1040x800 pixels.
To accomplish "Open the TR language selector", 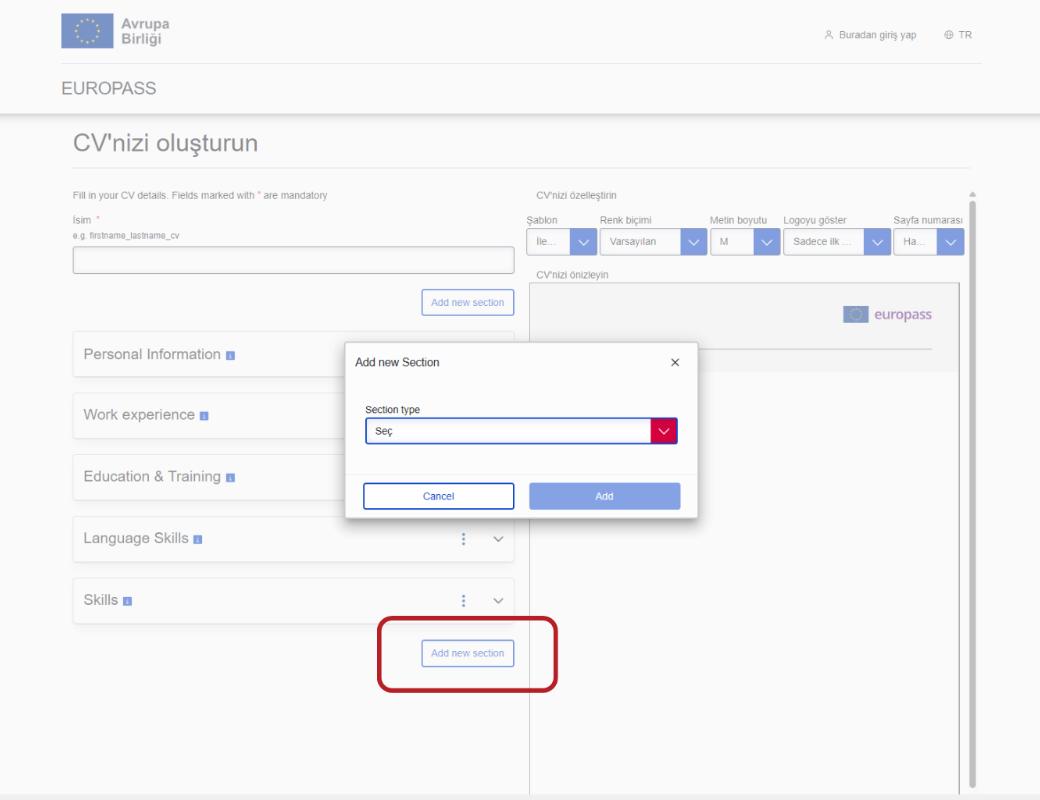I will (958, 35).
